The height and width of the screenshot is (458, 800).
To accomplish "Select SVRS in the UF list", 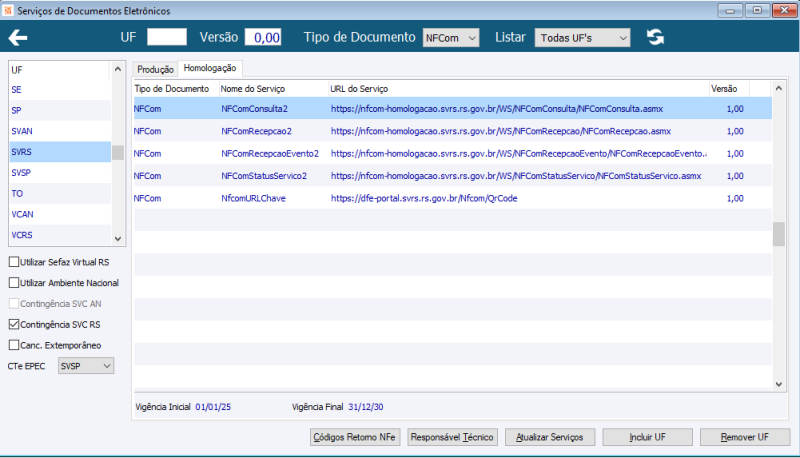I will pyautogui.click(x=60, y=152).
